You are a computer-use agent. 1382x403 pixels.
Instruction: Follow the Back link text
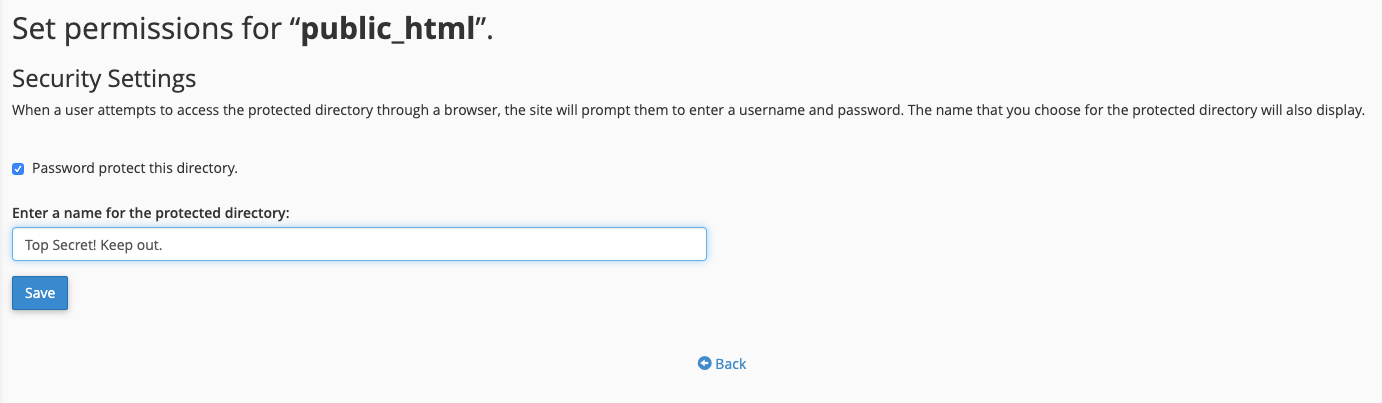731,364
